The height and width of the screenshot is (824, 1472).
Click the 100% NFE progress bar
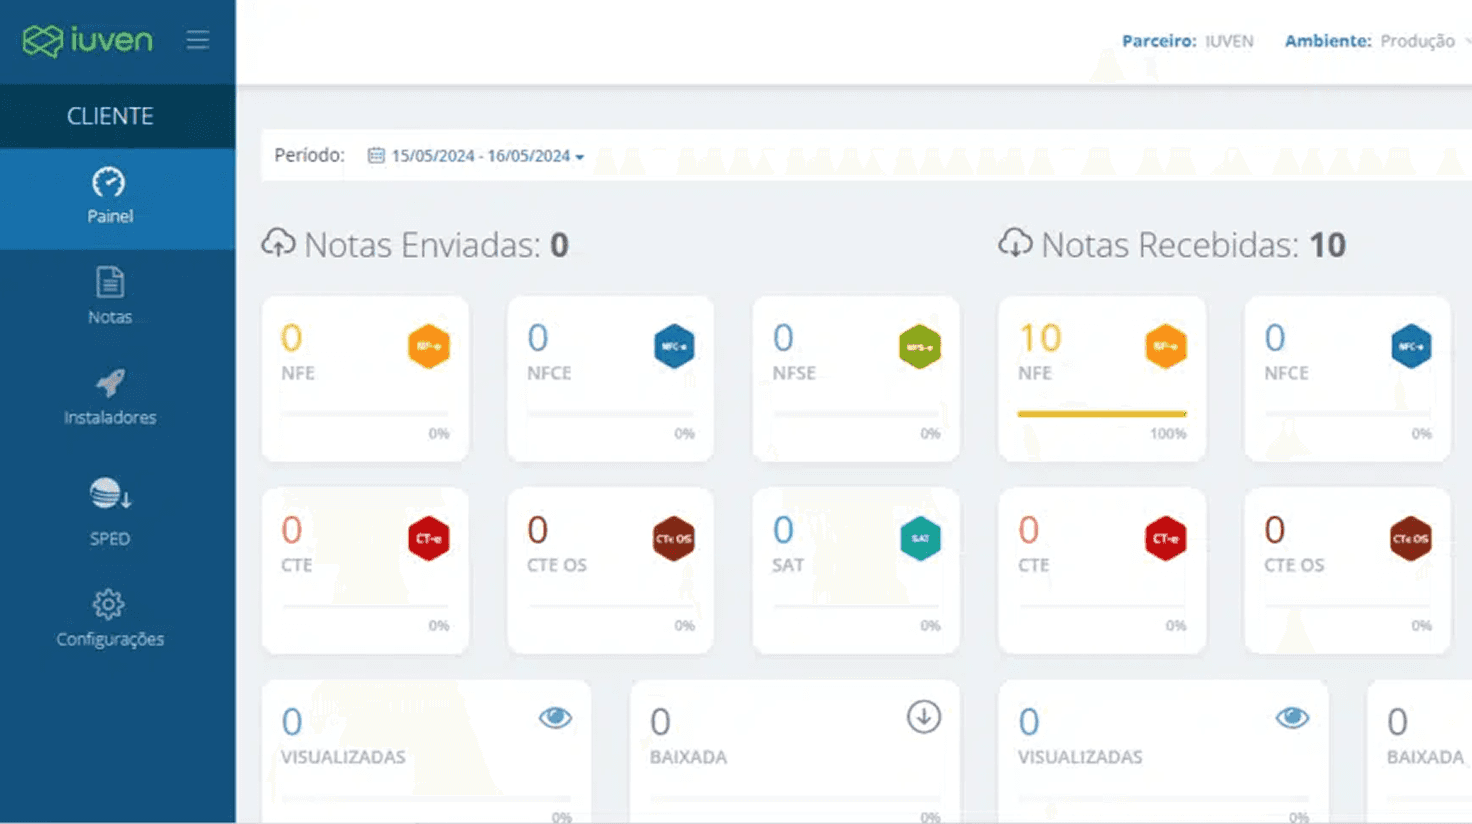click(1102, 413)
